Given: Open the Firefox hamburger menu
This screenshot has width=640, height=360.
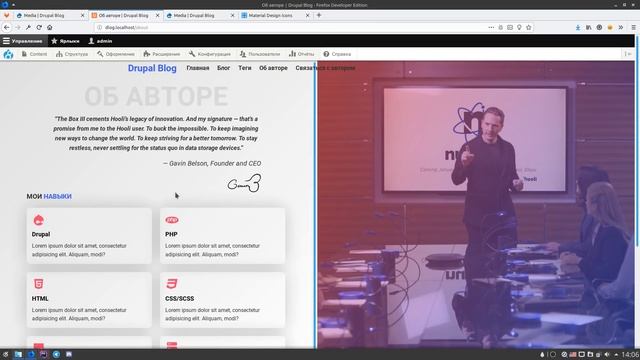Looking at the screenshot, I should pos(633,27).
